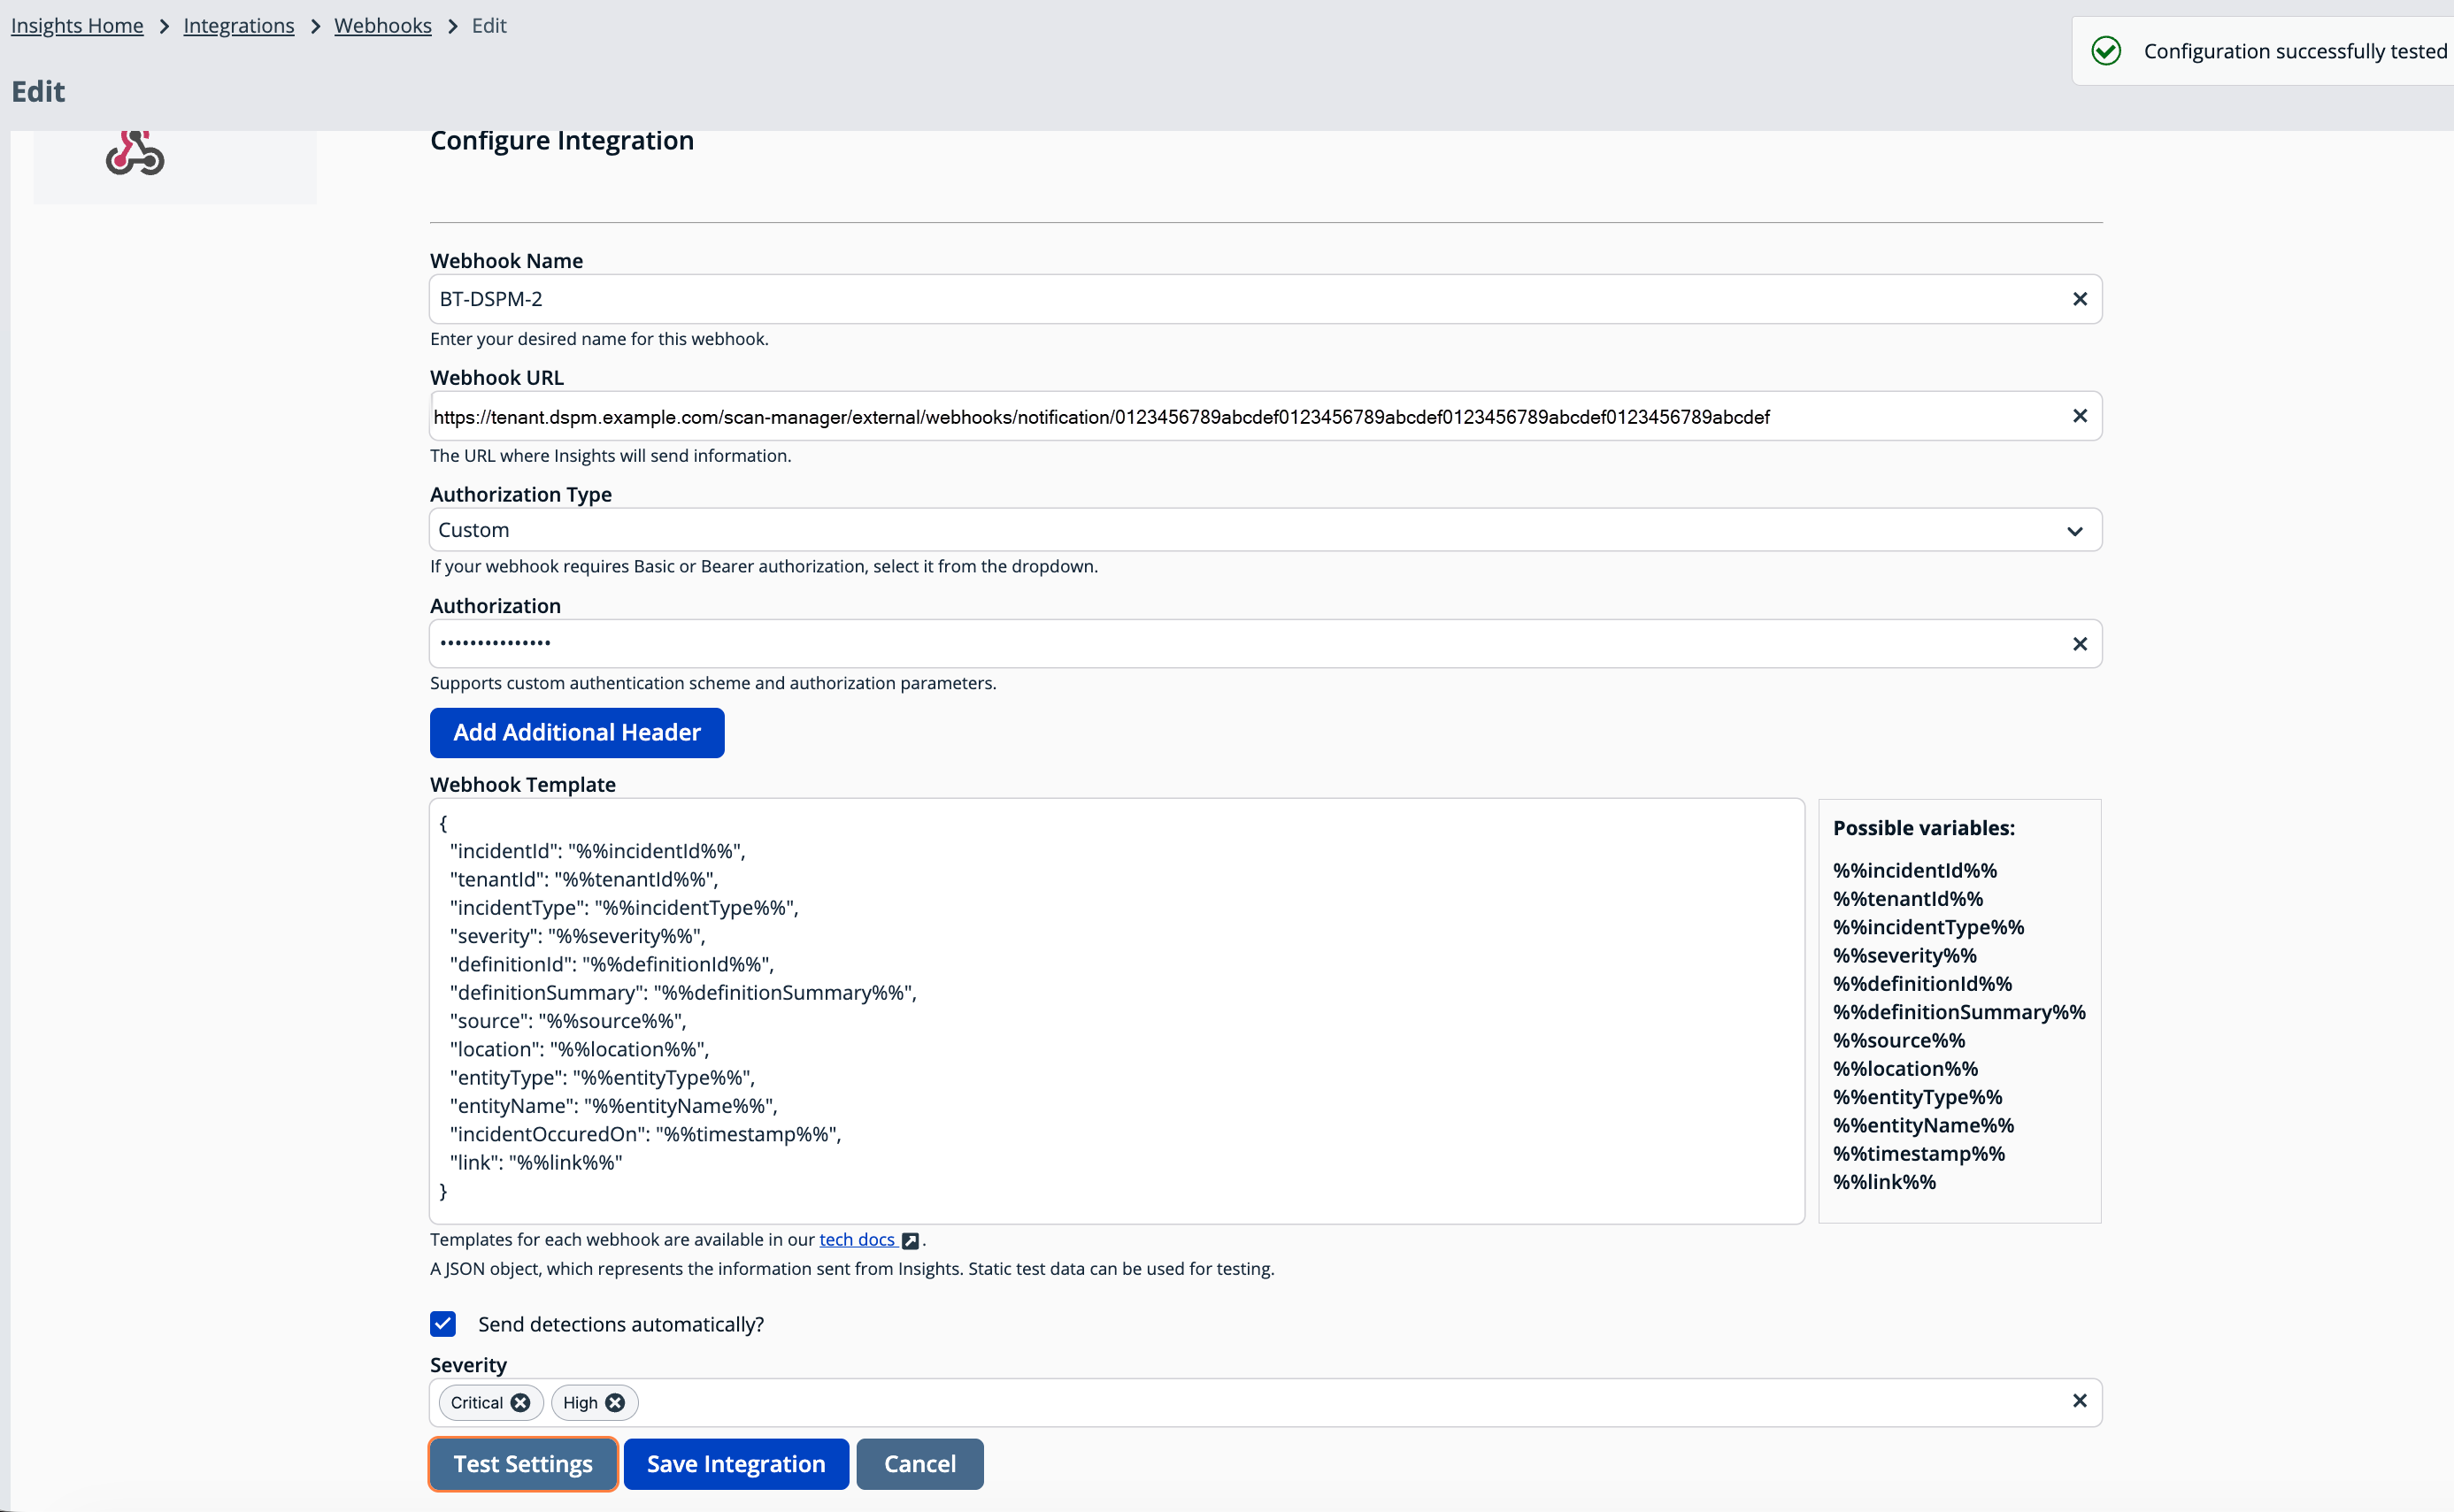Click Send detections automatically label
Screen dimensions: 2454x1512
620,1324
